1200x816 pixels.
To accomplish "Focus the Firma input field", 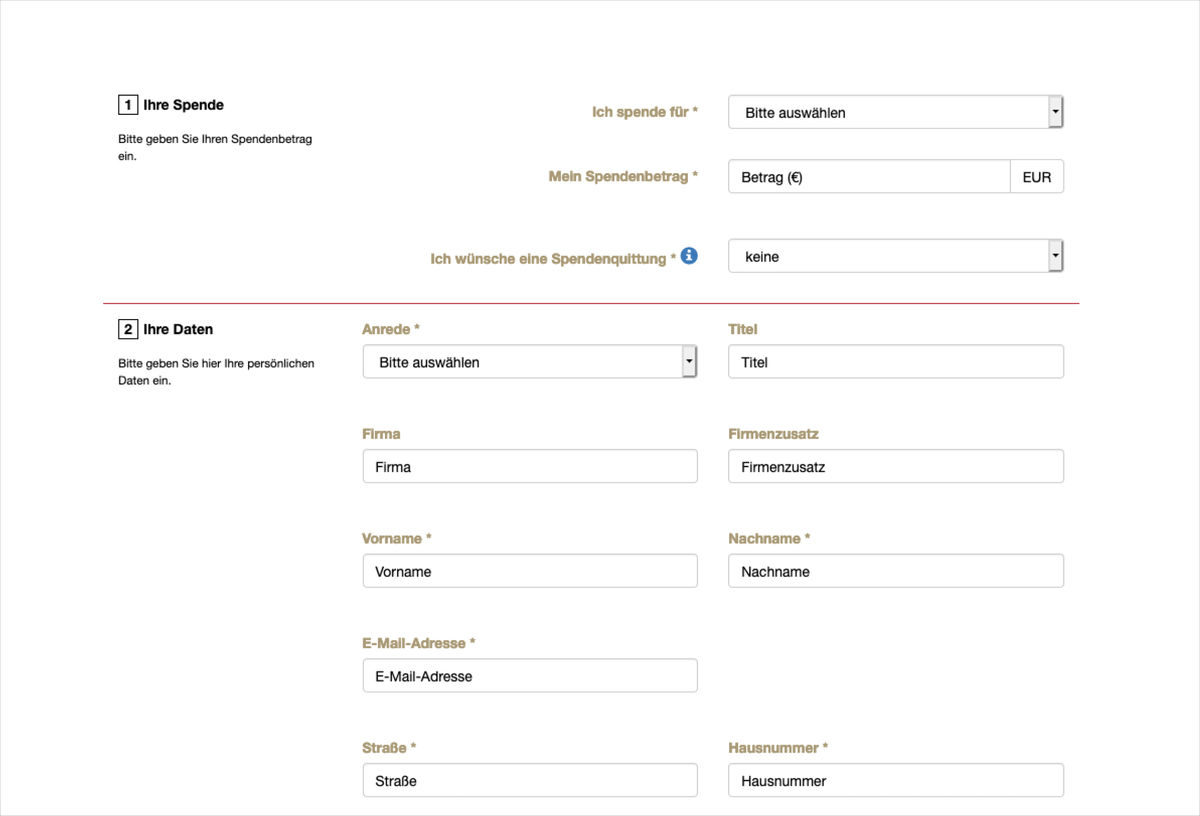I will tap(530, 466).
